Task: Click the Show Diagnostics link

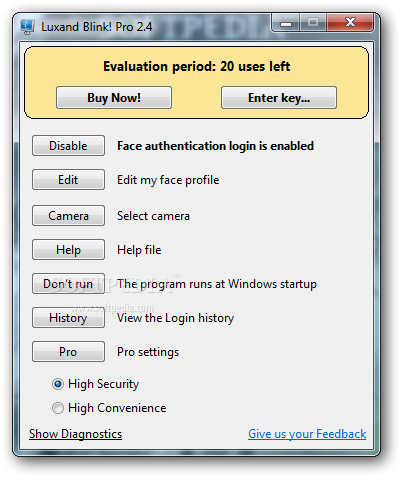Action: tap(75, 434)
